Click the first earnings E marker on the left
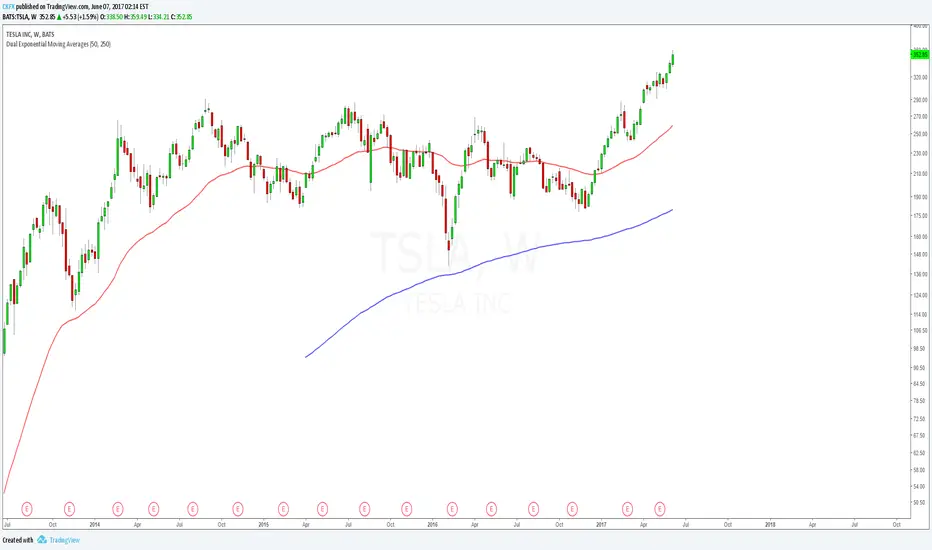This screenshot has width=932, height=550. [27, 507]
